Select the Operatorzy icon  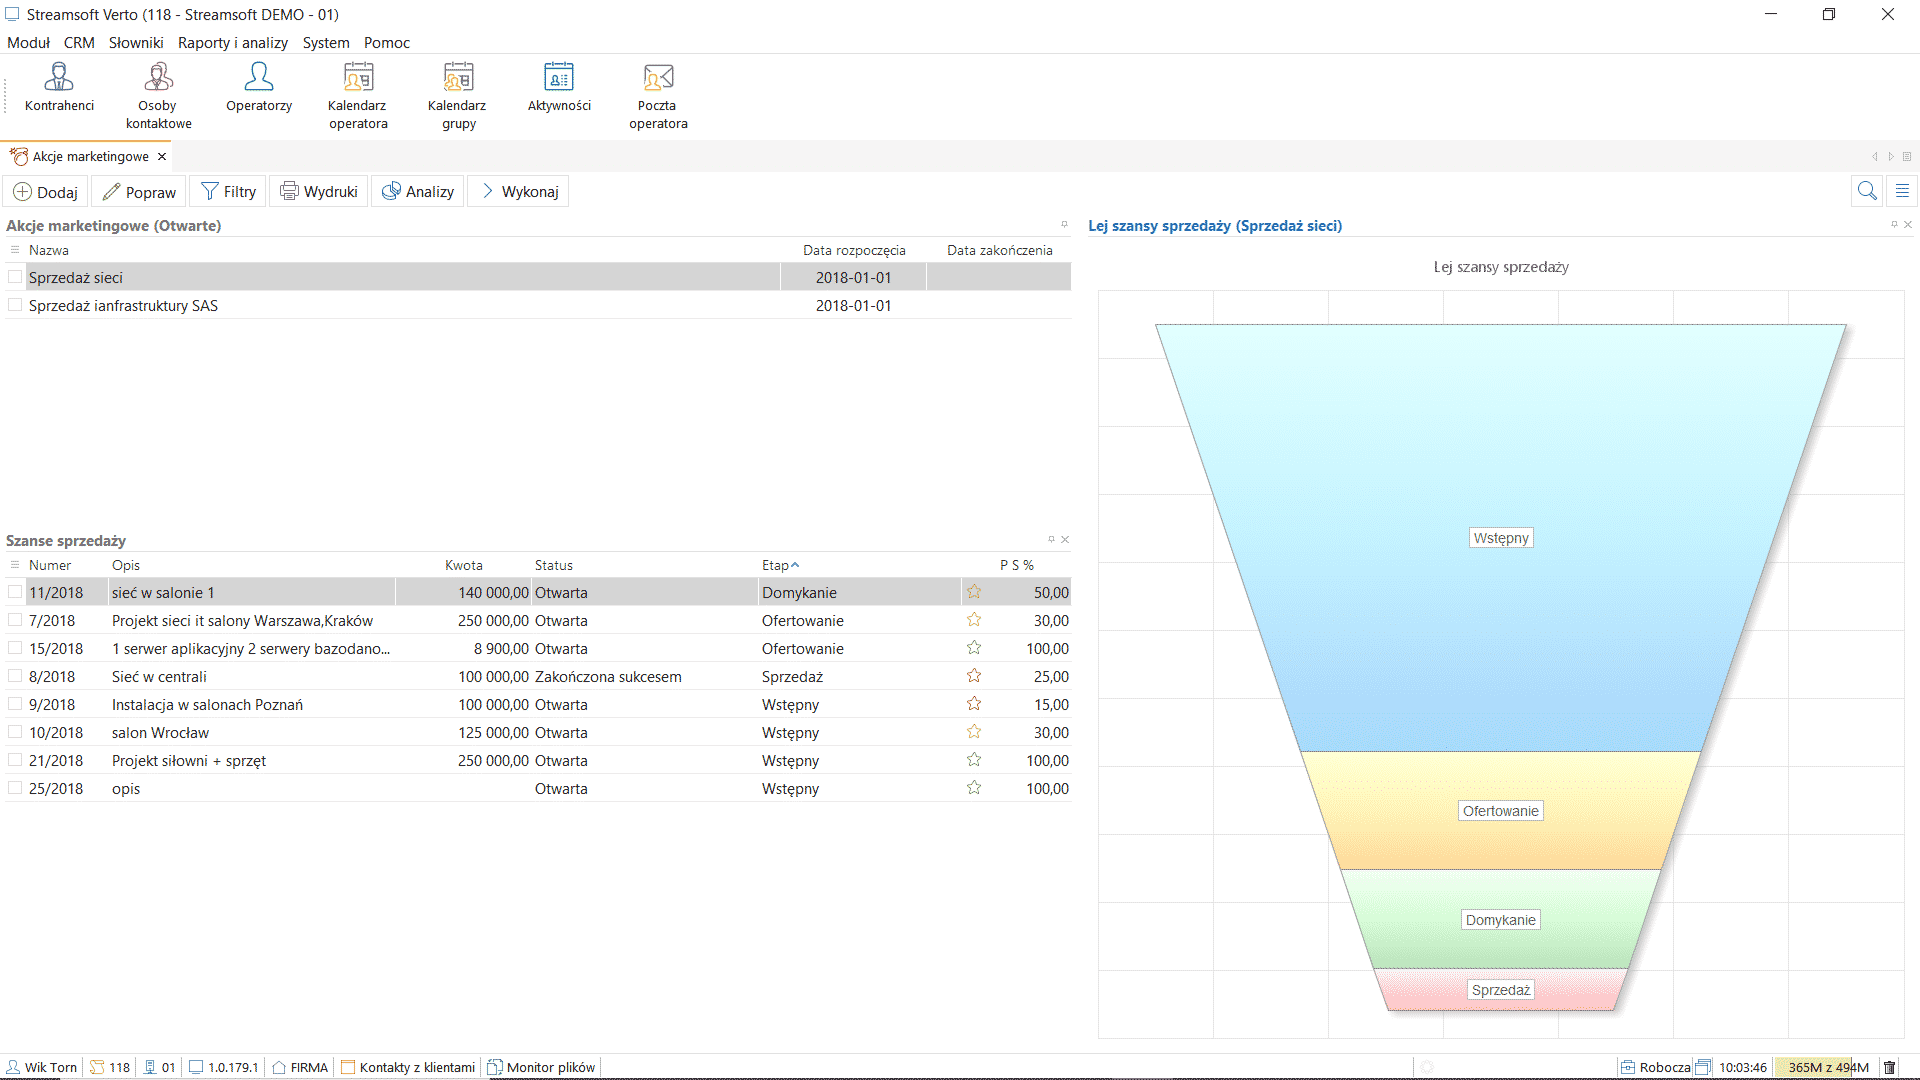258,90
